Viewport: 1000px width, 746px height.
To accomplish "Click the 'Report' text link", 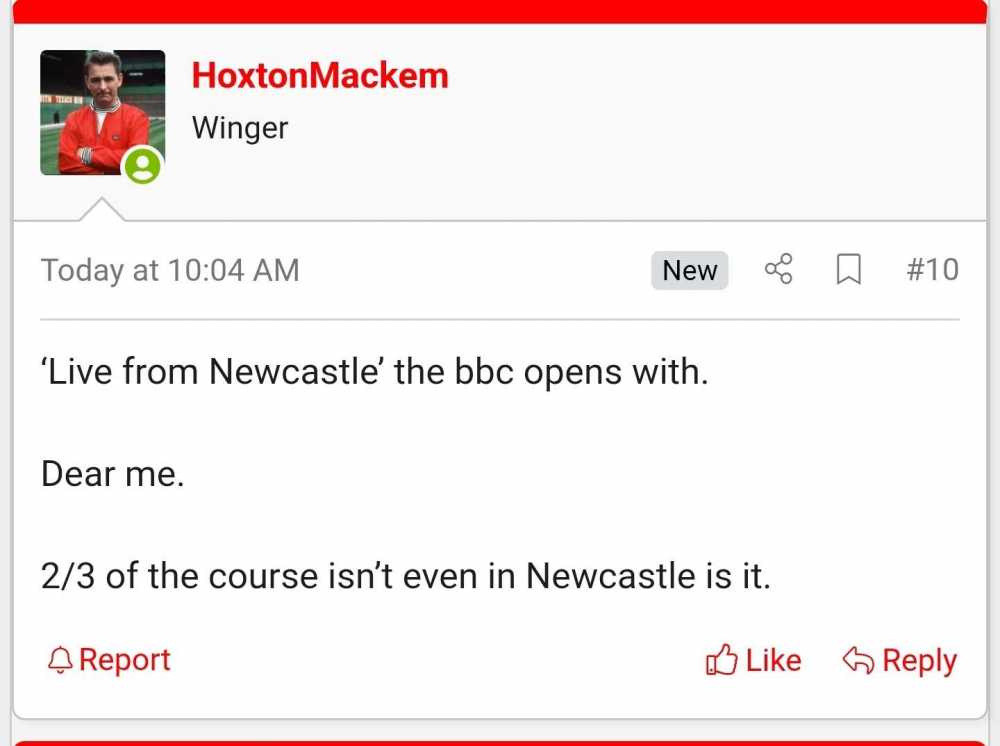I will click(125, 660).
